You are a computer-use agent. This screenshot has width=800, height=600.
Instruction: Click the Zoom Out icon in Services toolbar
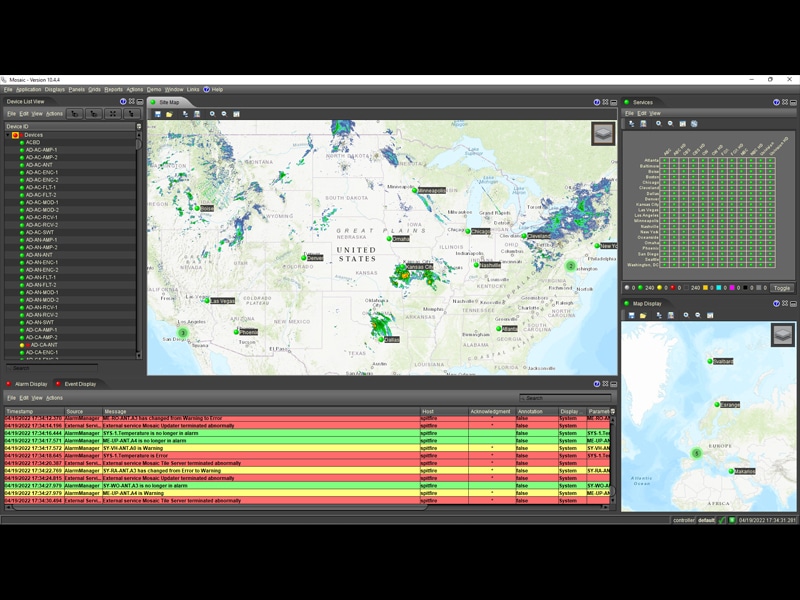click(670, 123)
